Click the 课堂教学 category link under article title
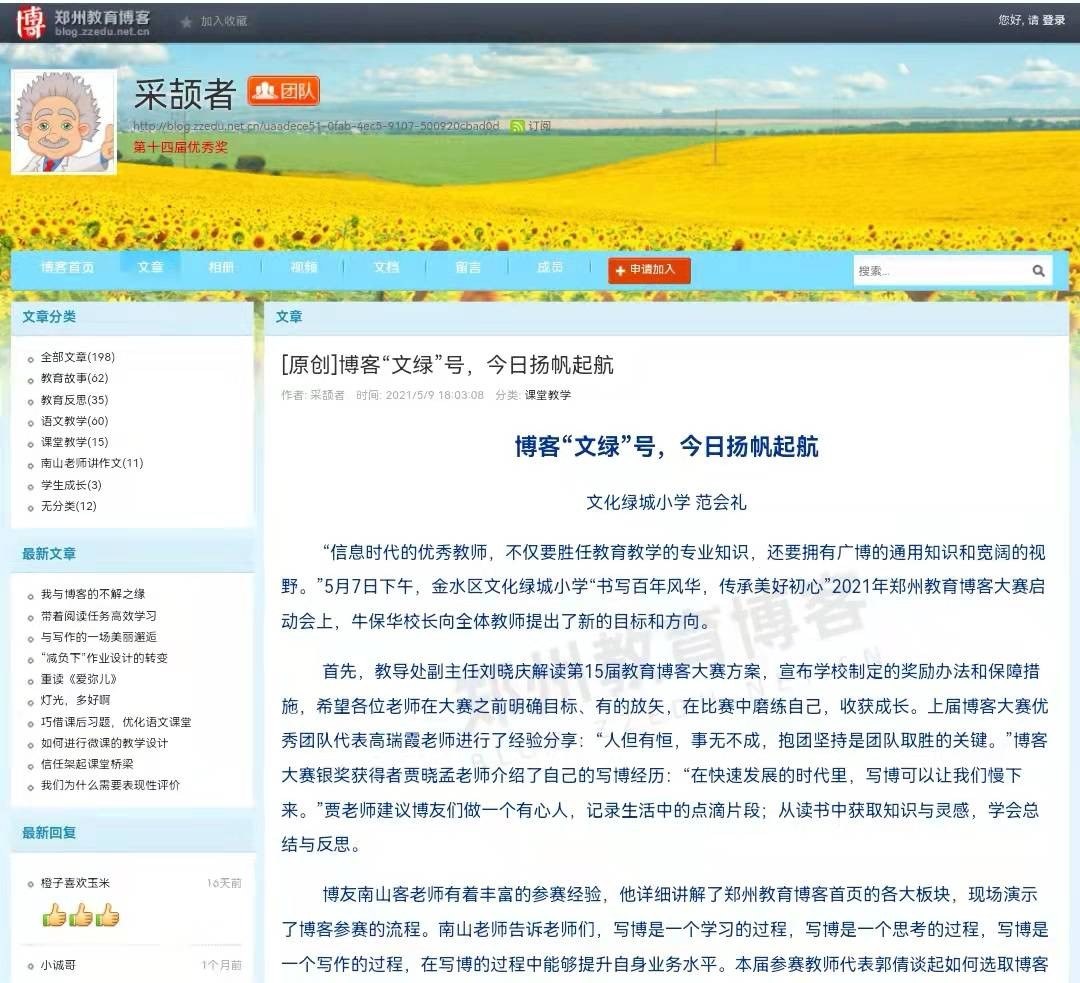The image size is (1080, 983). (548, 395)
